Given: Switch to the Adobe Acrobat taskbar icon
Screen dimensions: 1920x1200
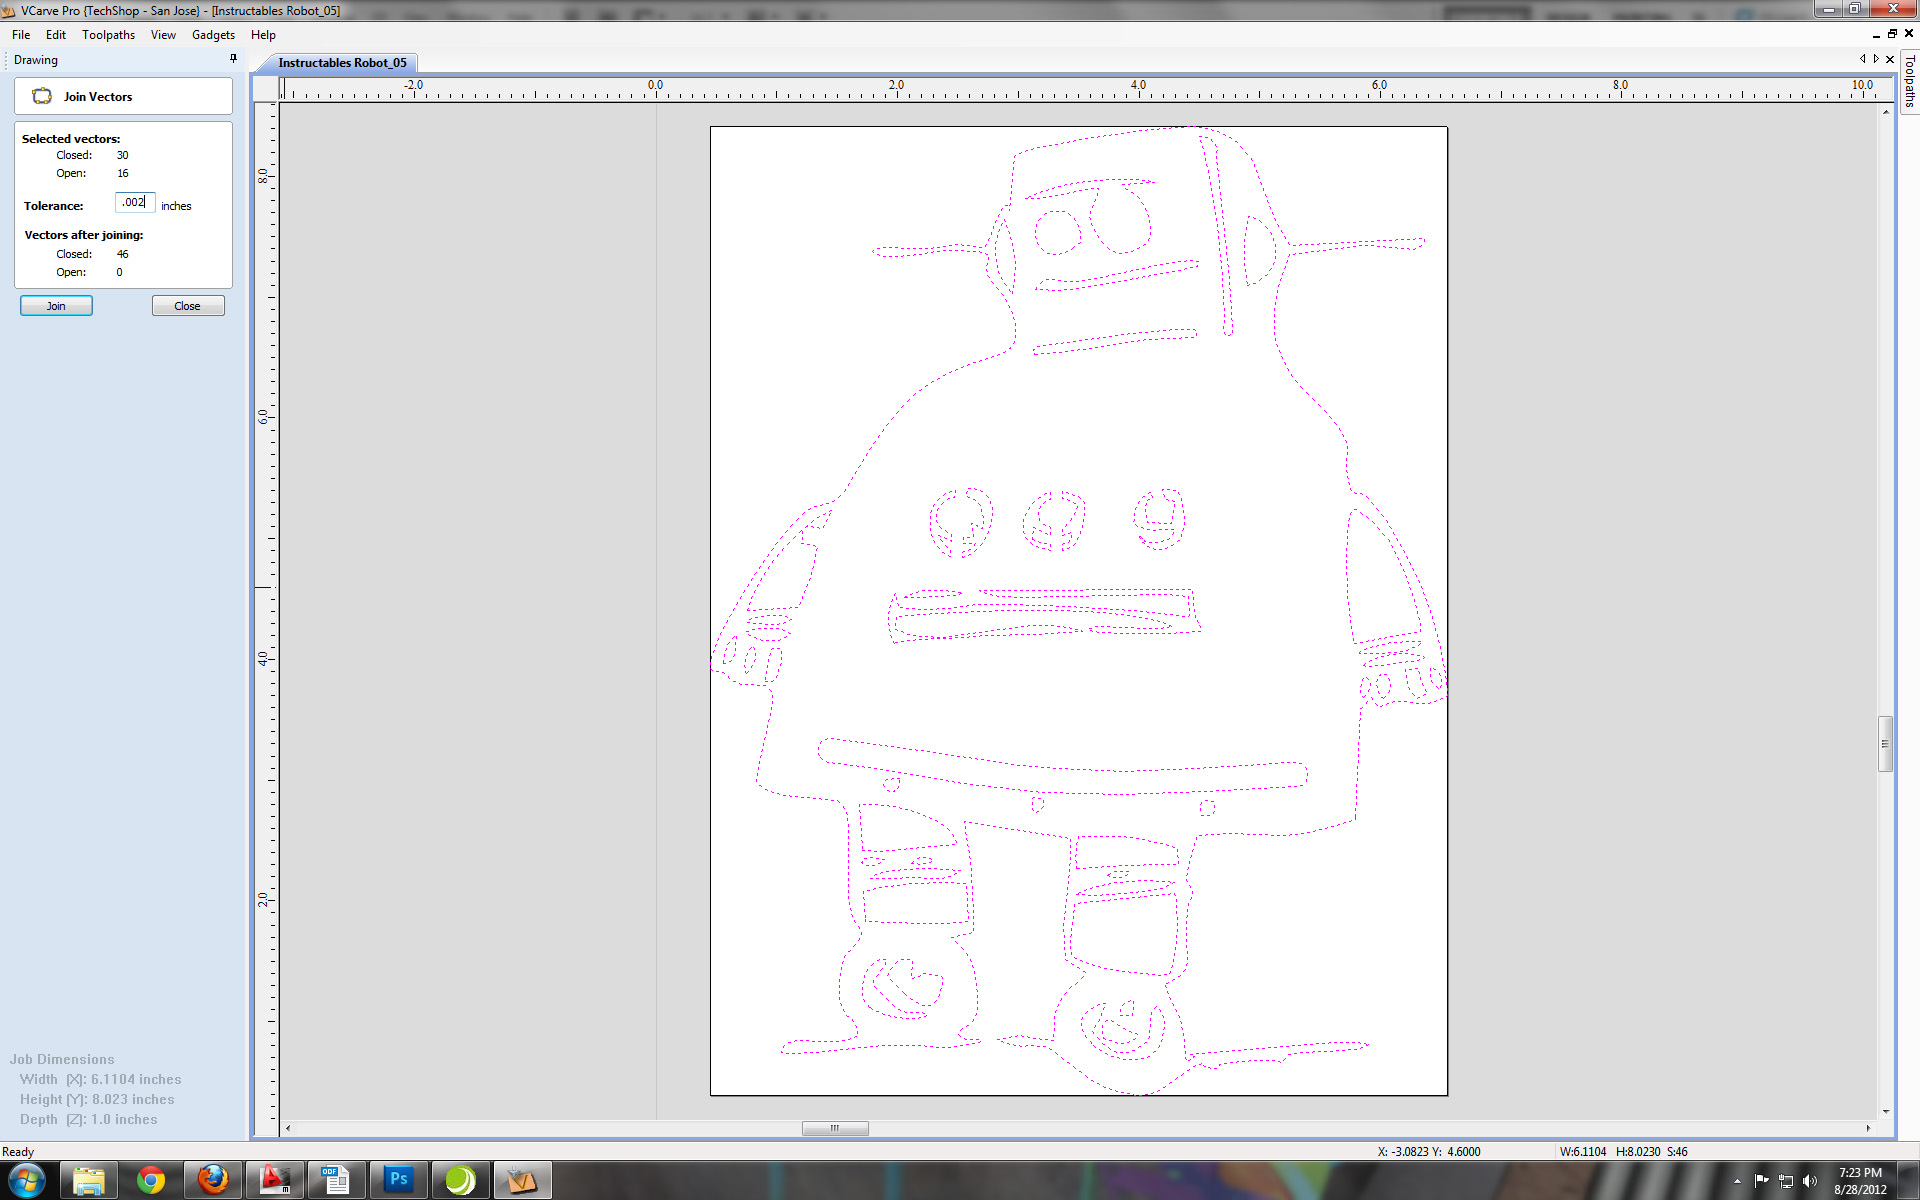Looking at the screenshot, I should click(x=275, y=1181).
